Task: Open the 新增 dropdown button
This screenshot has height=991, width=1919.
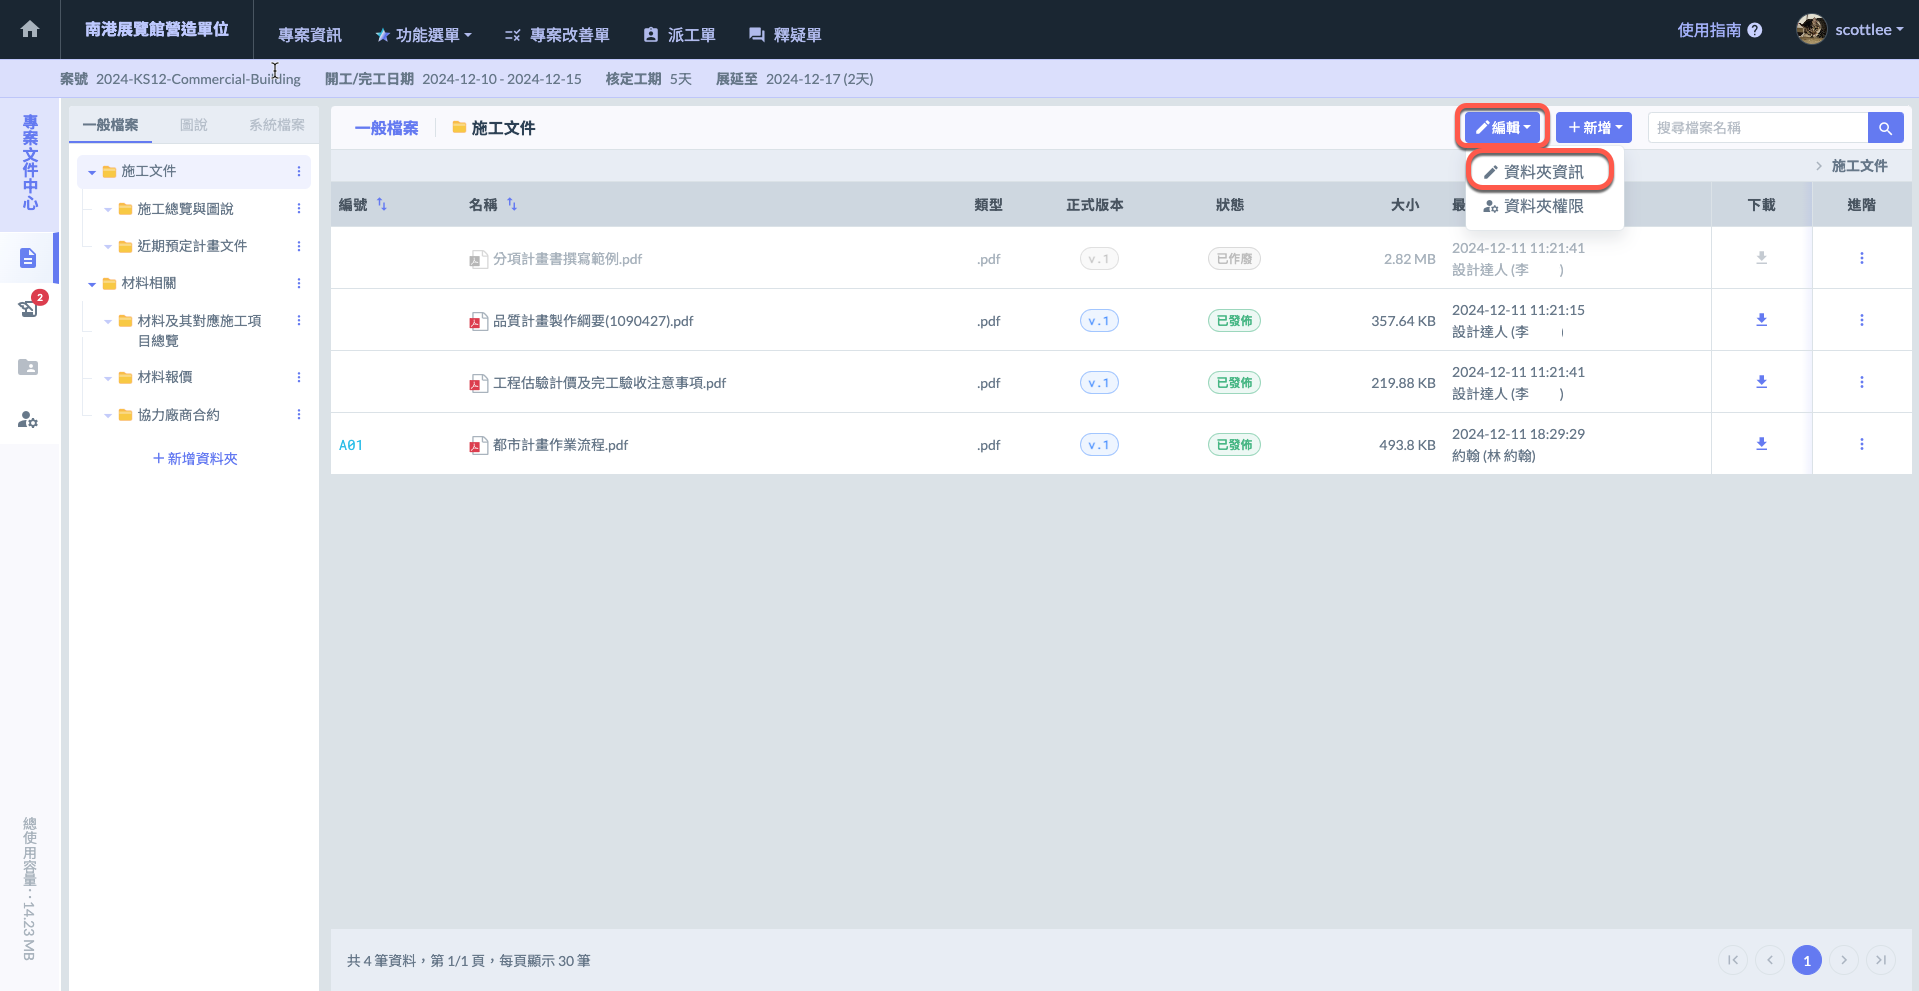Action: point(1594,128)
